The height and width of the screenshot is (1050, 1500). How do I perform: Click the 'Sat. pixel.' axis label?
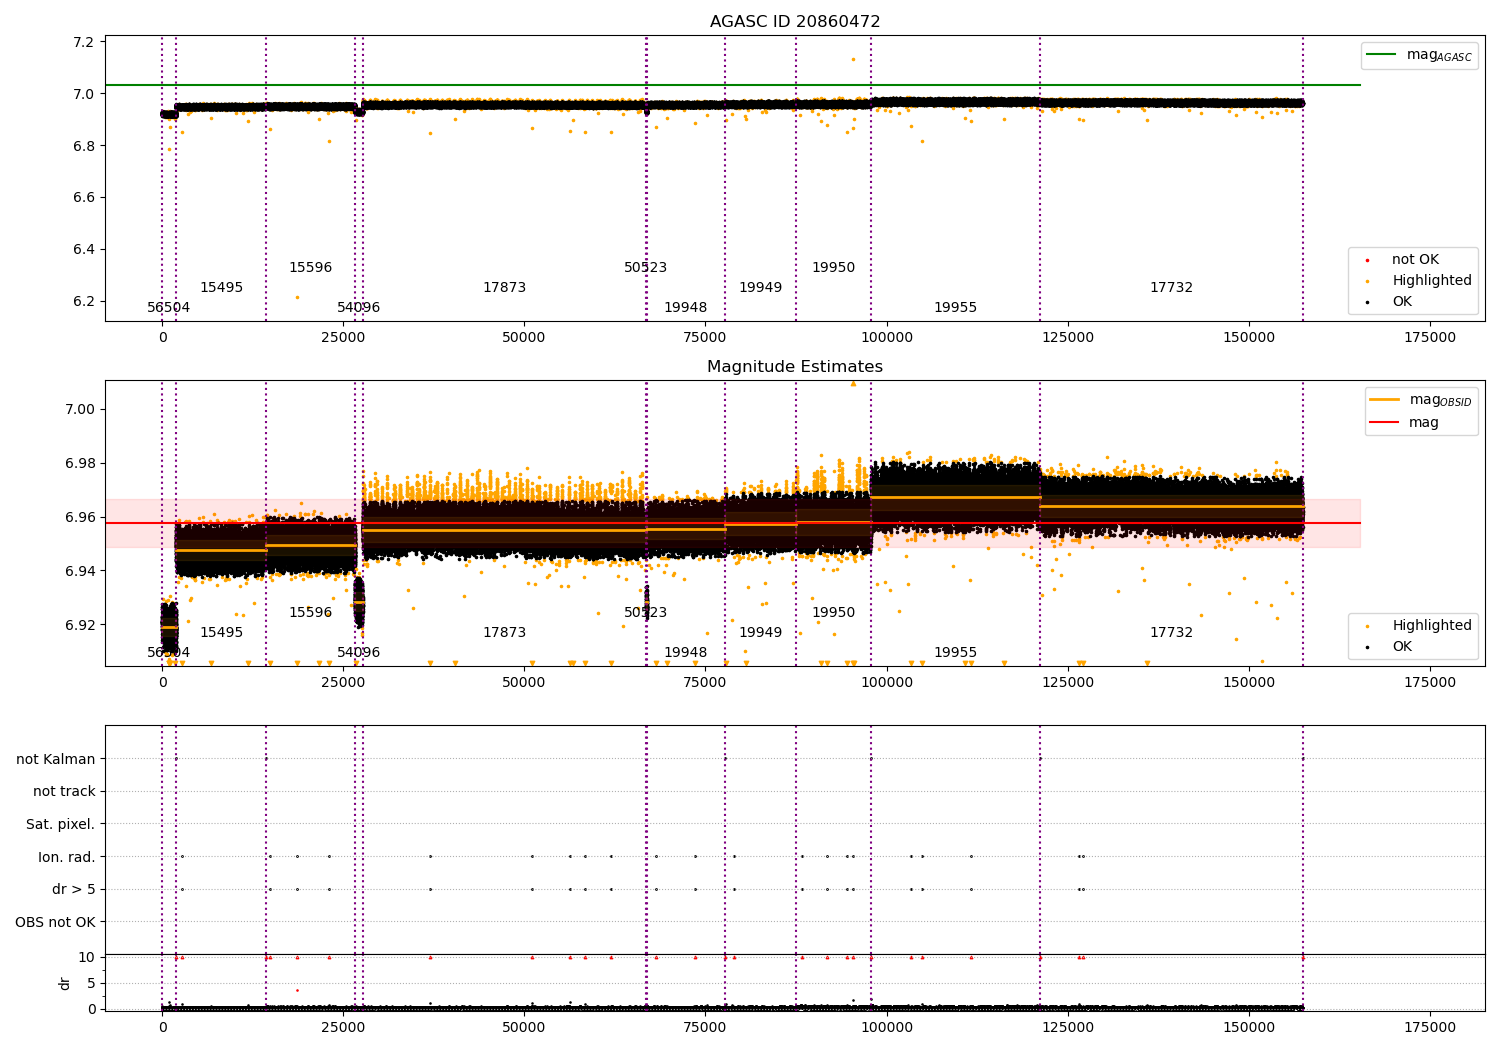pos(61,825)
